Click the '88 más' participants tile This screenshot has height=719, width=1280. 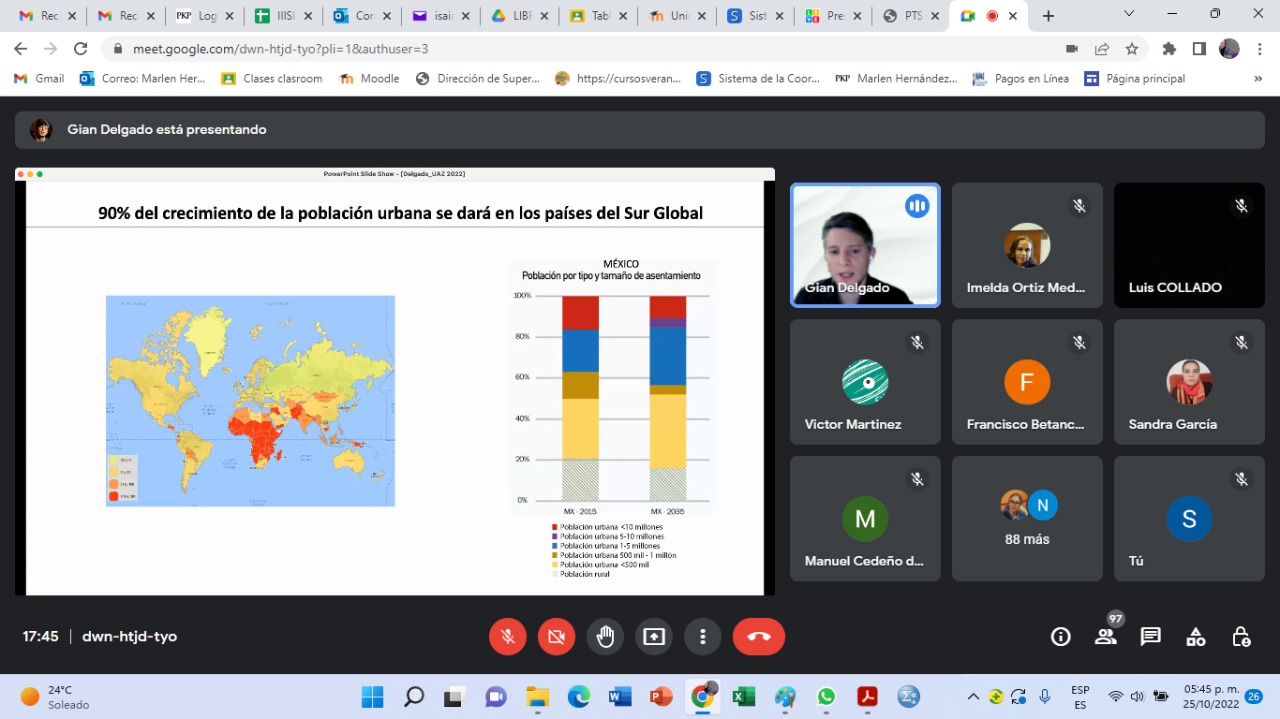tap(1027, 518)
